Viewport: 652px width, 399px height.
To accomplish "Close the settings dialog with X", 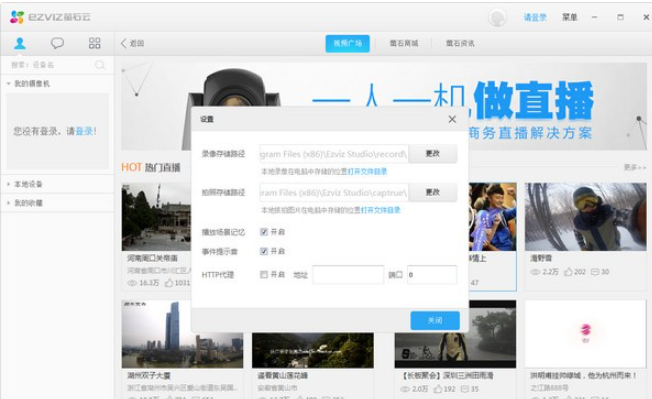I will pos(452,119).
